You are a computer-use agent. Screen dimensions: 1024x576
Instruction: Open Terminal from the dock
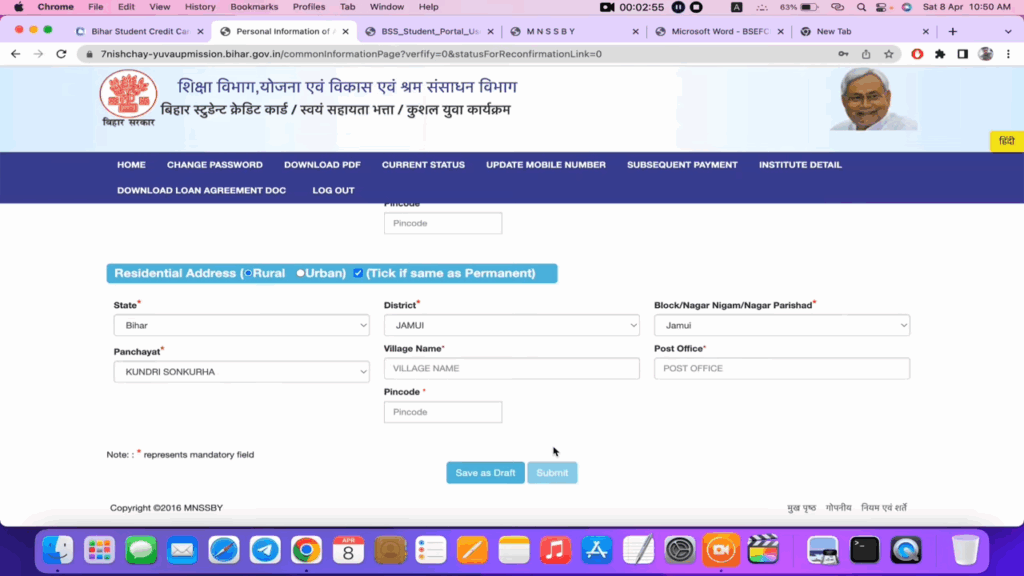click(x=864, y=549)
